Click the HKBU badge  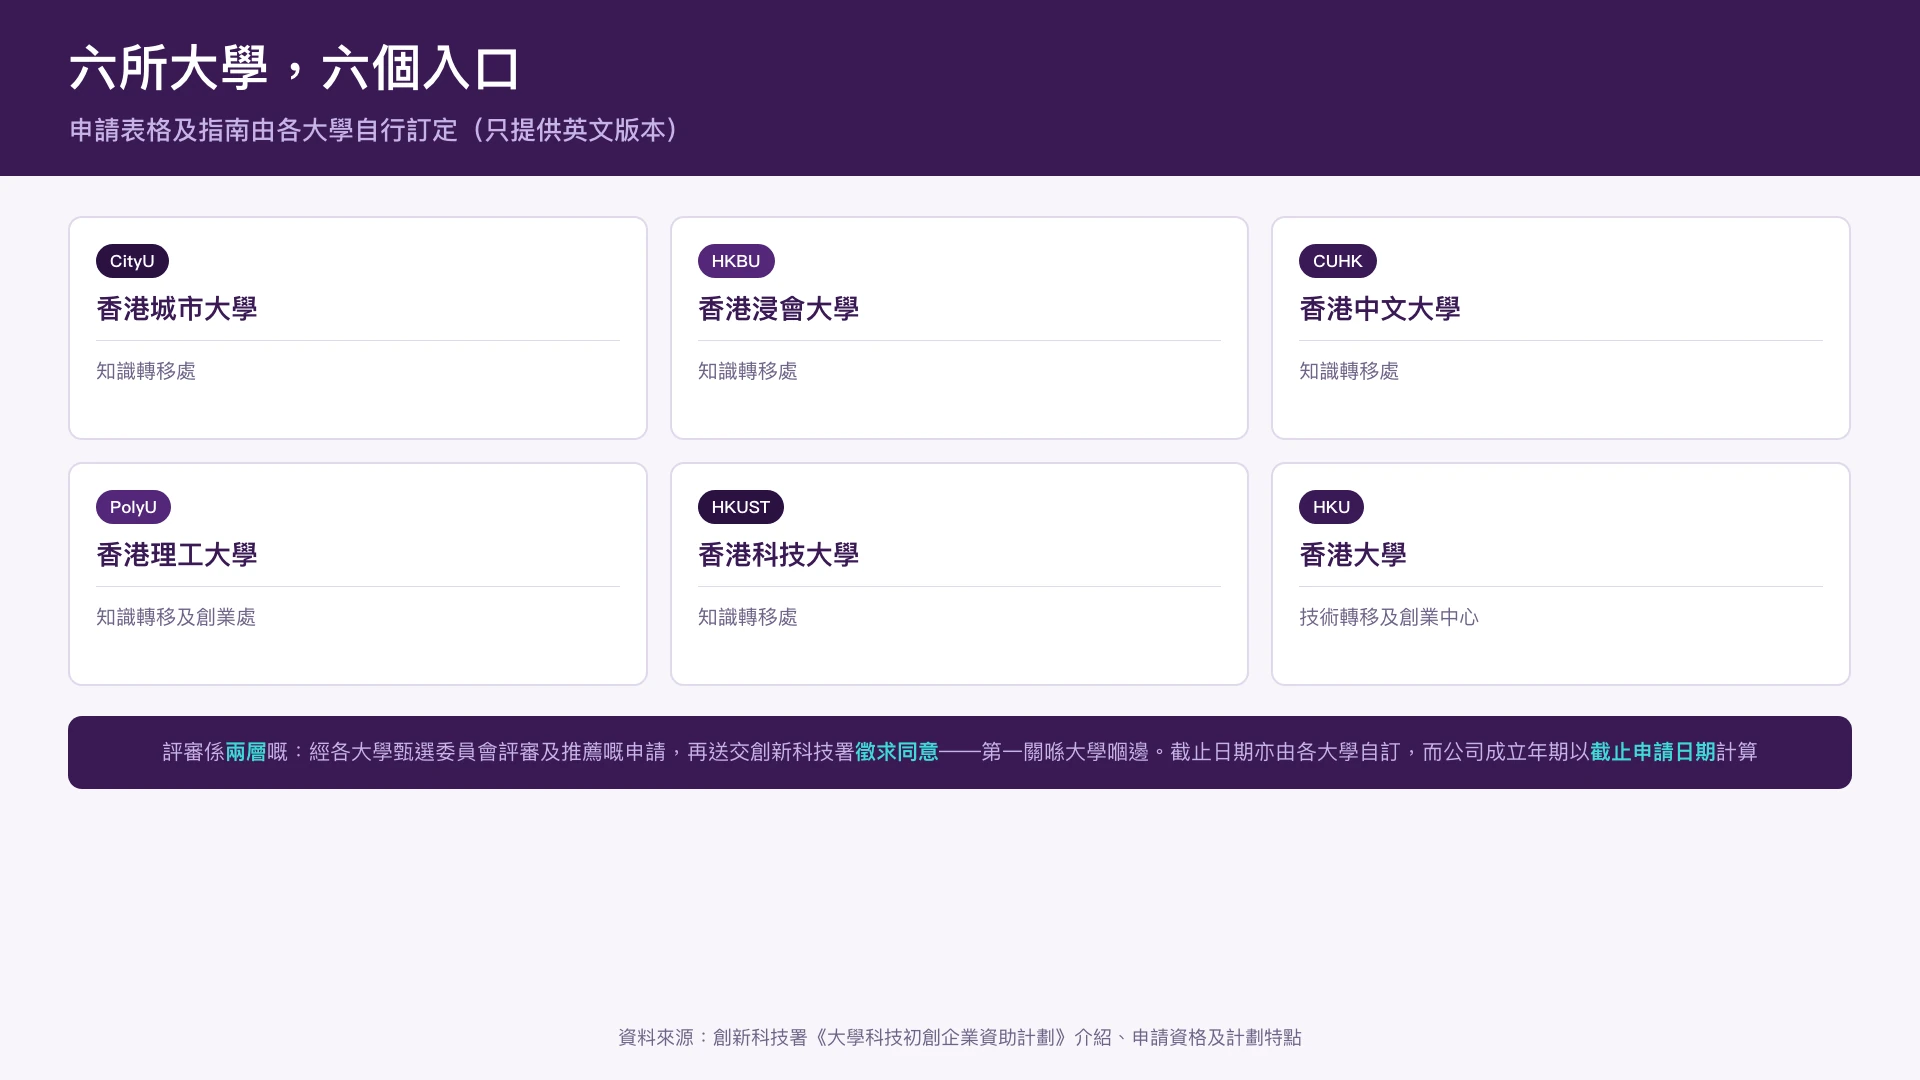pyautogui.click(x=736, y=261)
